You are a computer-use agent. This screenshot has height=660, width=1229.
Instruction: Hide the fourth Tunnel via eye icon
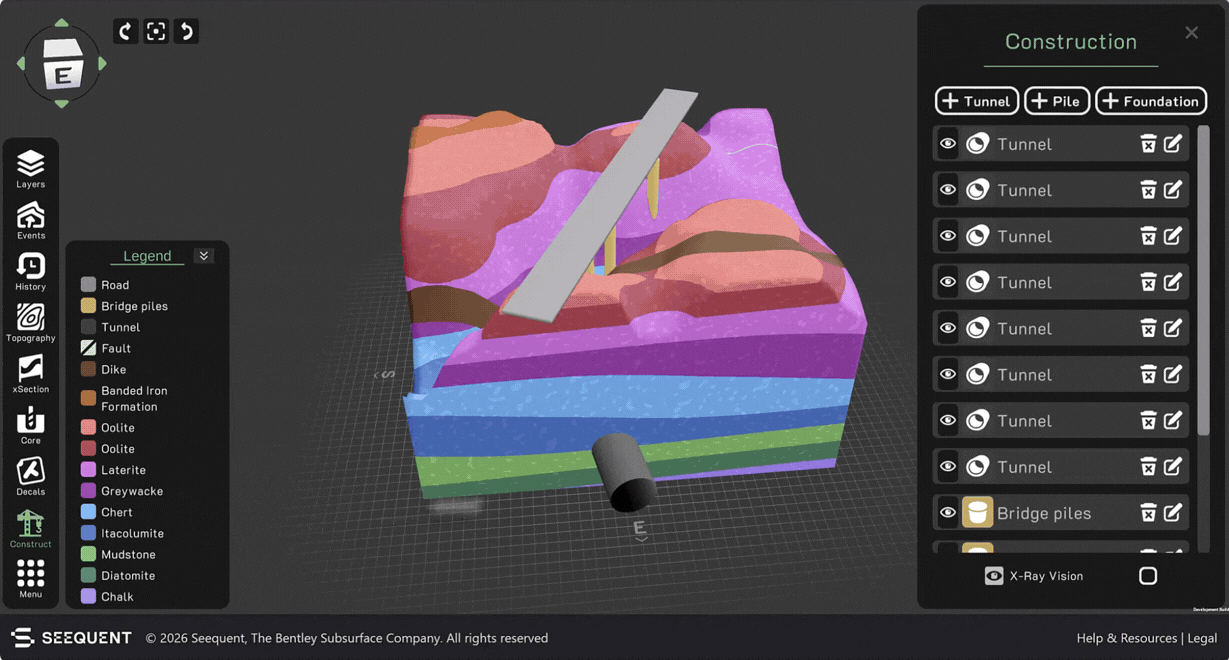coord(947,282)
